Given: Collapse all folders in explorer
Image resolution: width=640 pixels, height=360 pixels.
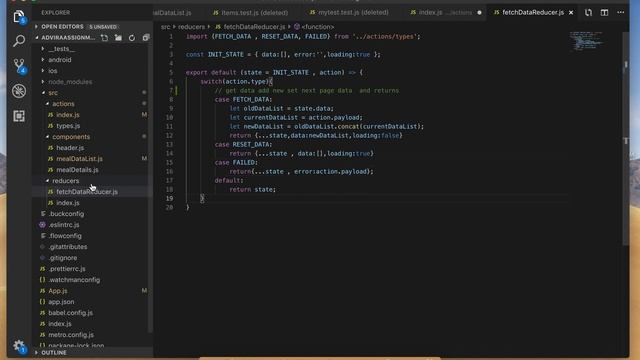Looking at the screenshot, I should coord(146,38).
